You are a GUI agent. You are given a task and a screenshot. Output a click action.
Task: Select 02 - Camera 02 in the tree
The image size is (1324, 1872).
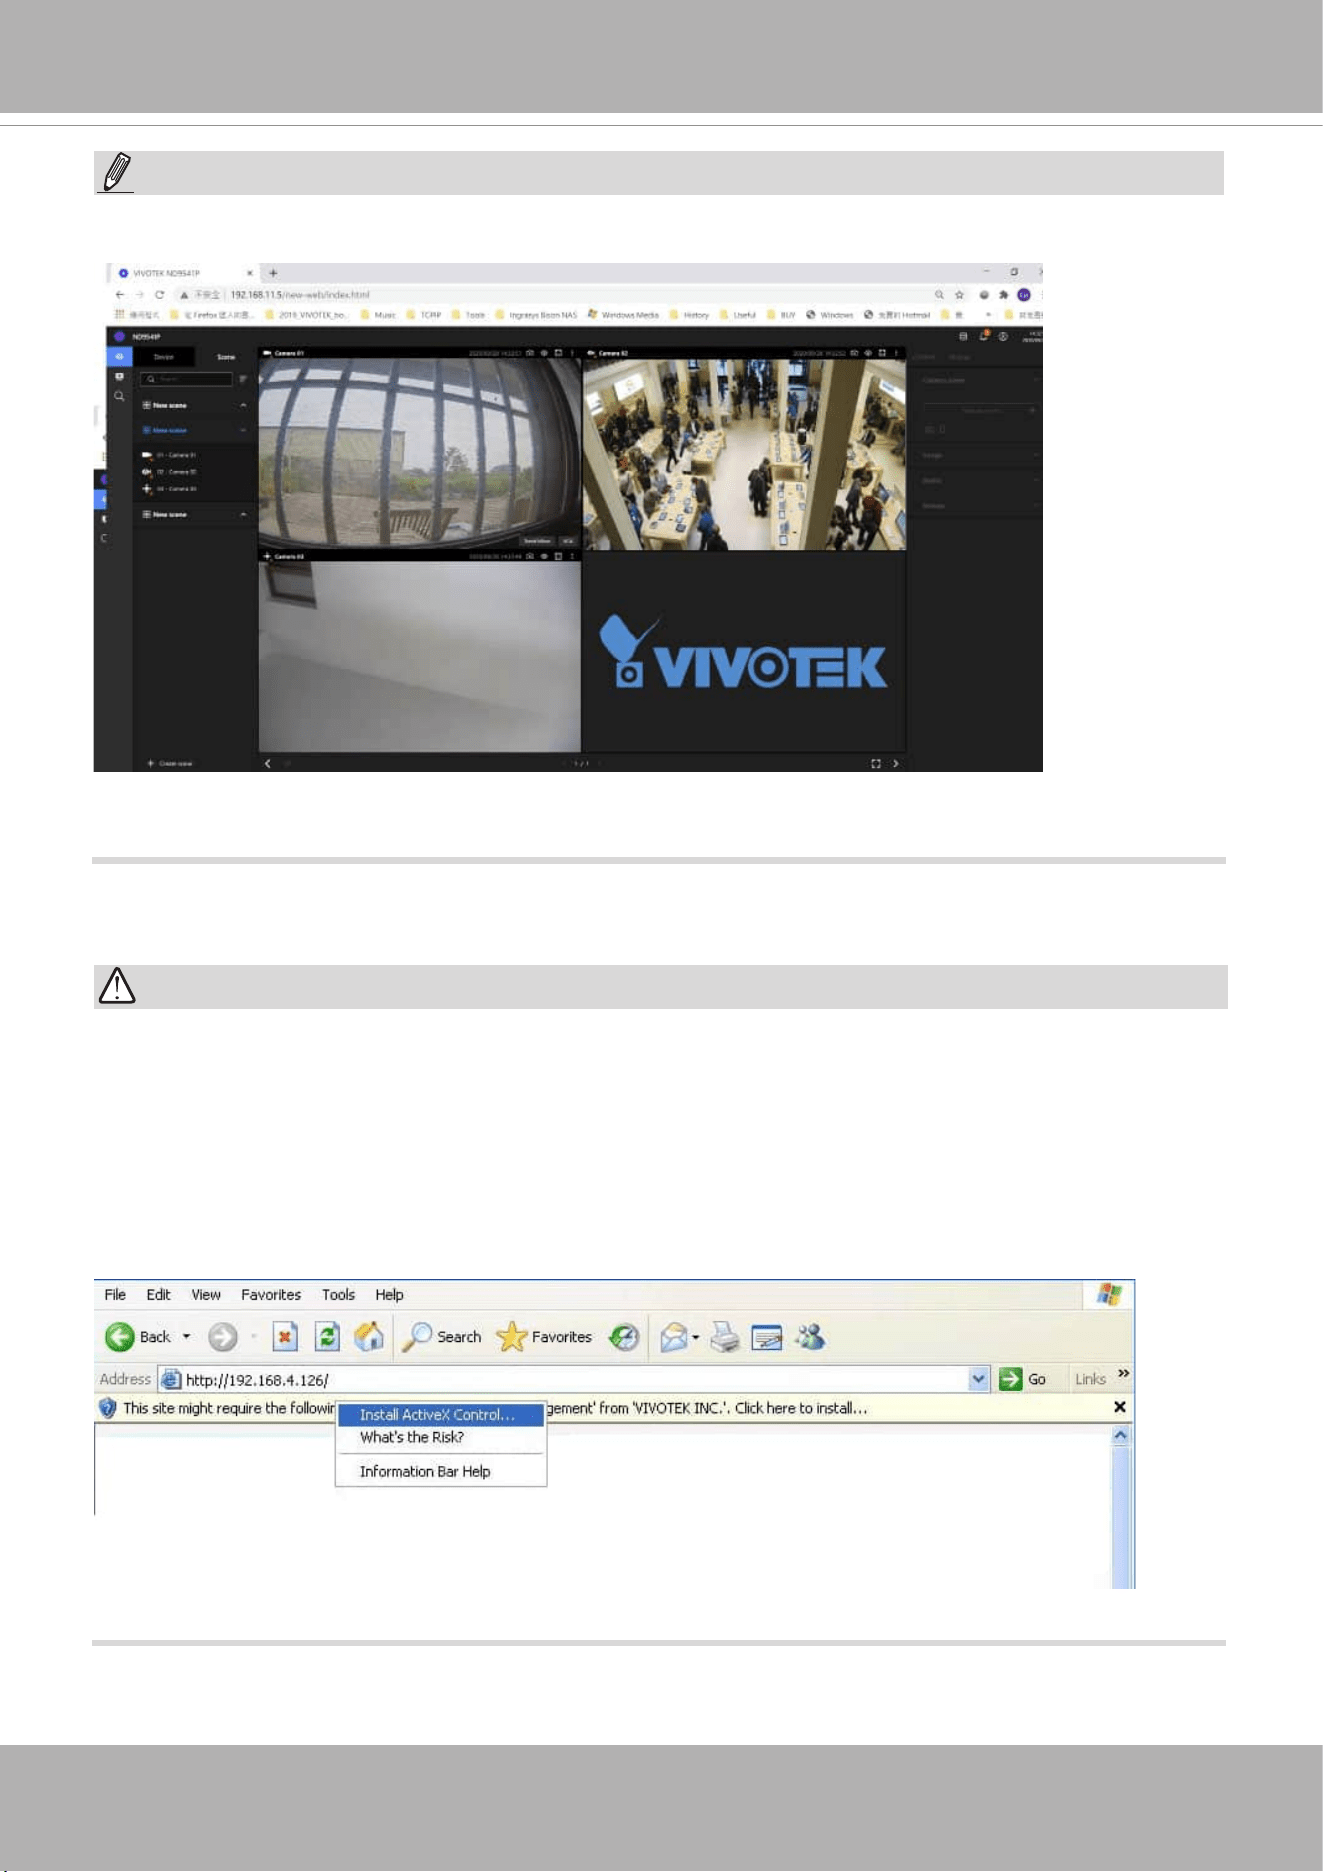tap(169, 472)
